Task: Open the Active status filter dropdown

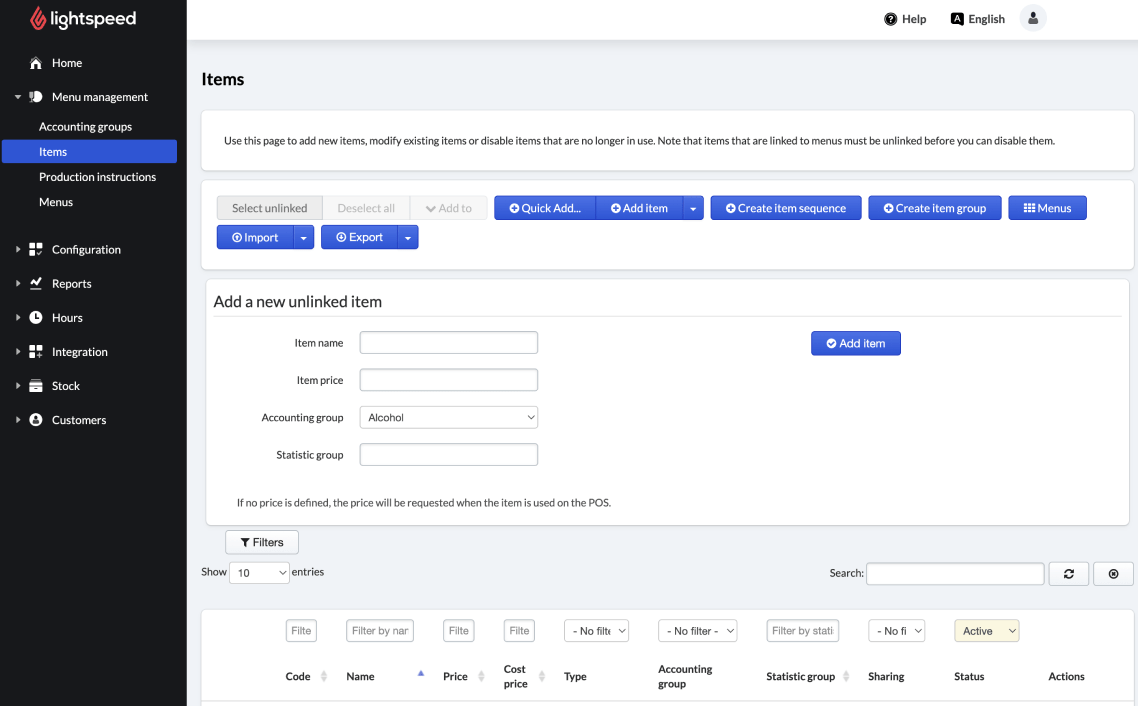Action: (986, 631)
